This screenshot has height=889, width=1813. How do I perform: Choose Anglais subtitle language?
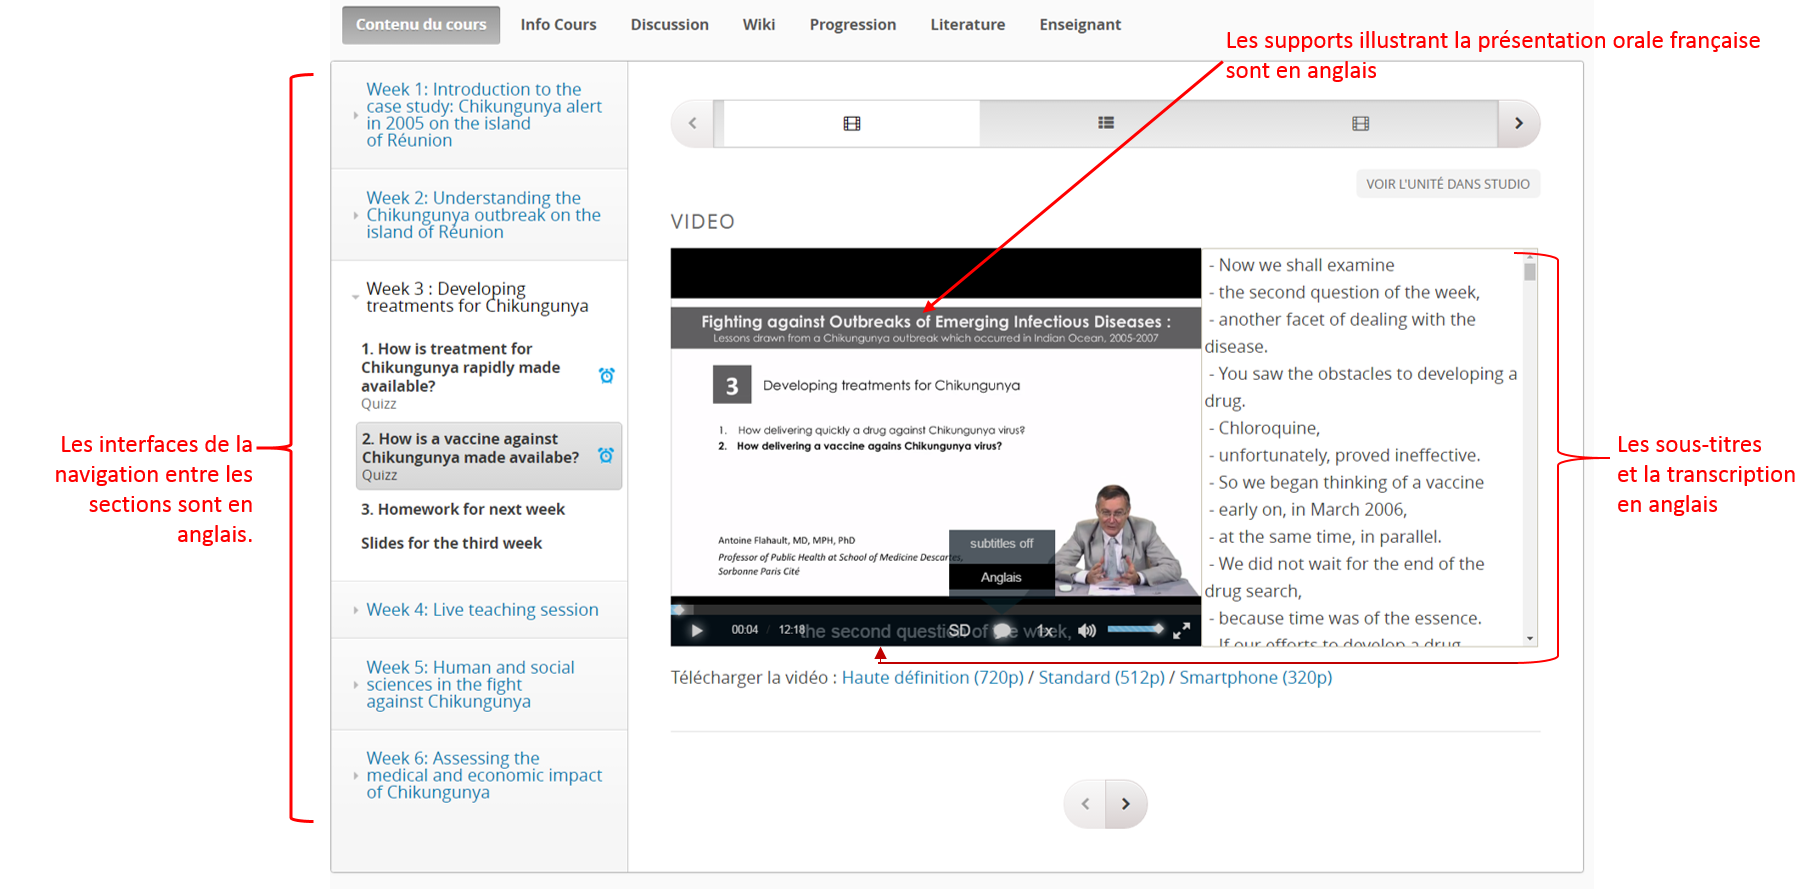click(x=1001, y=577)
